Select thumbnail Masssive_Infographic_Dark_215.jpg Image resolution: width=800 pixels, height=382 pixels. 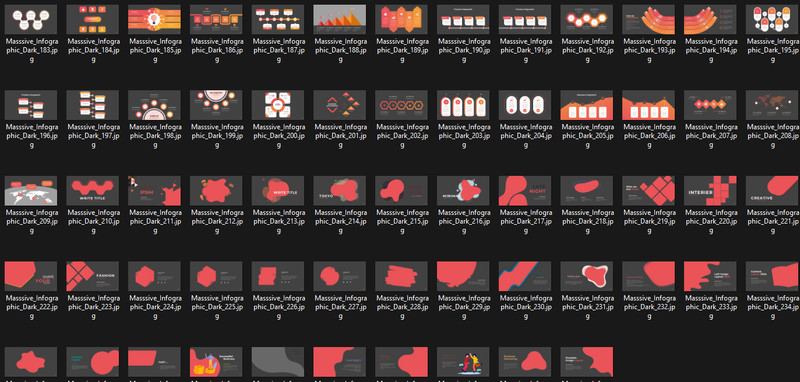(401, 191)
